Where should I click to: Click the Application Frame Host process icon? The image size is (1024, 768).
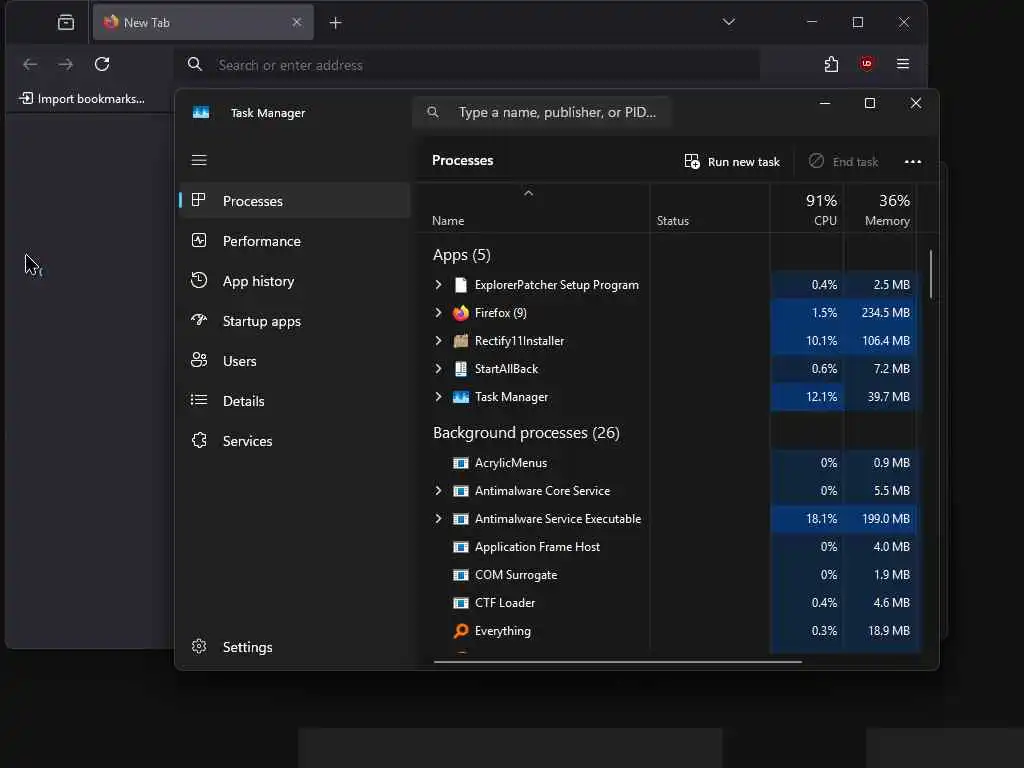point(460,547)
